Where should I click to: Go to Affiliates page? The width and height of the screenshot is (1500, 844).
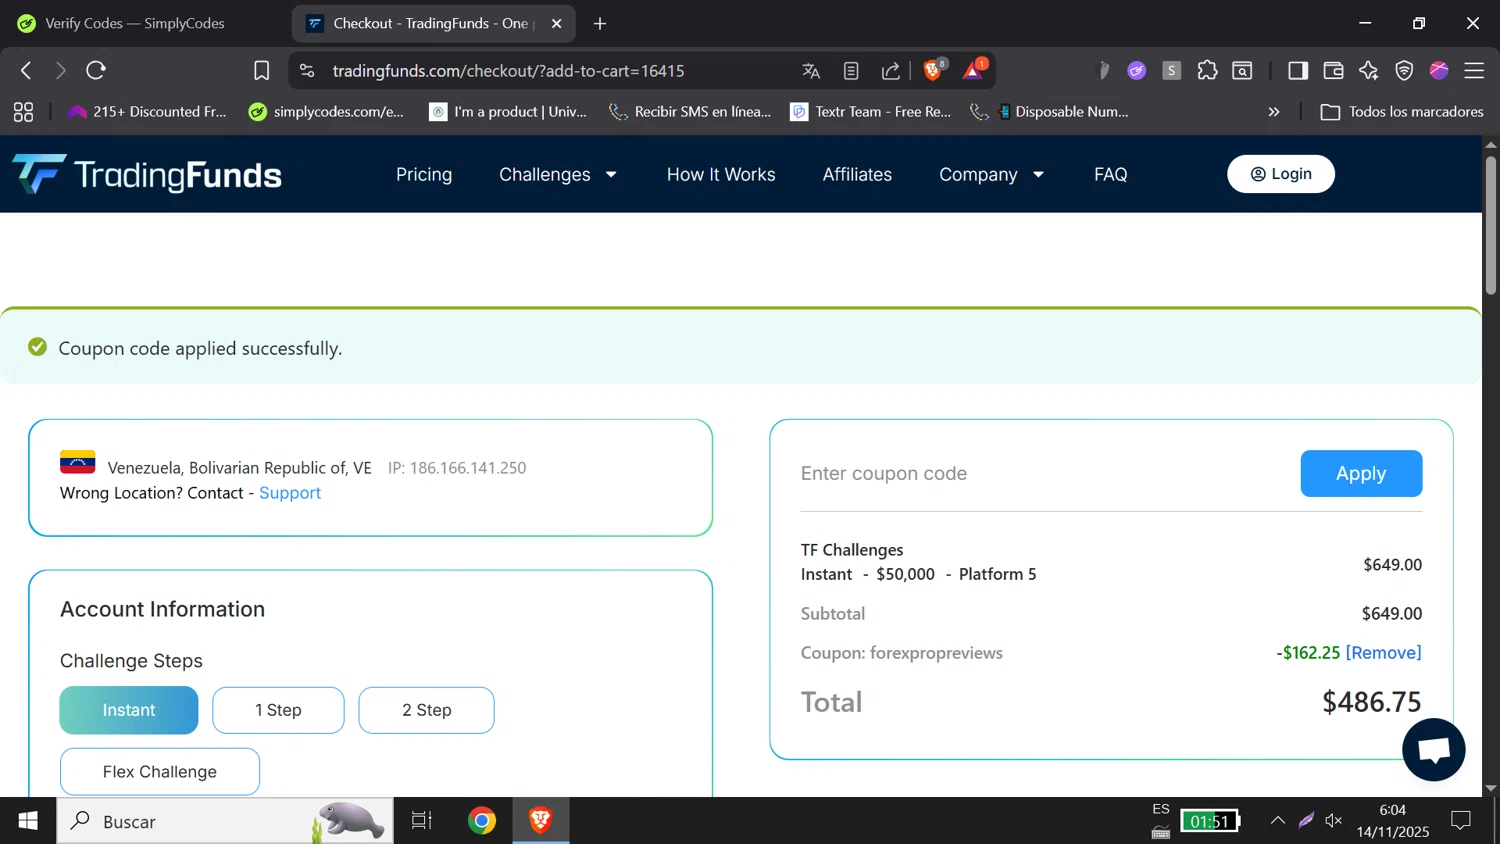[x=857, y=175]
